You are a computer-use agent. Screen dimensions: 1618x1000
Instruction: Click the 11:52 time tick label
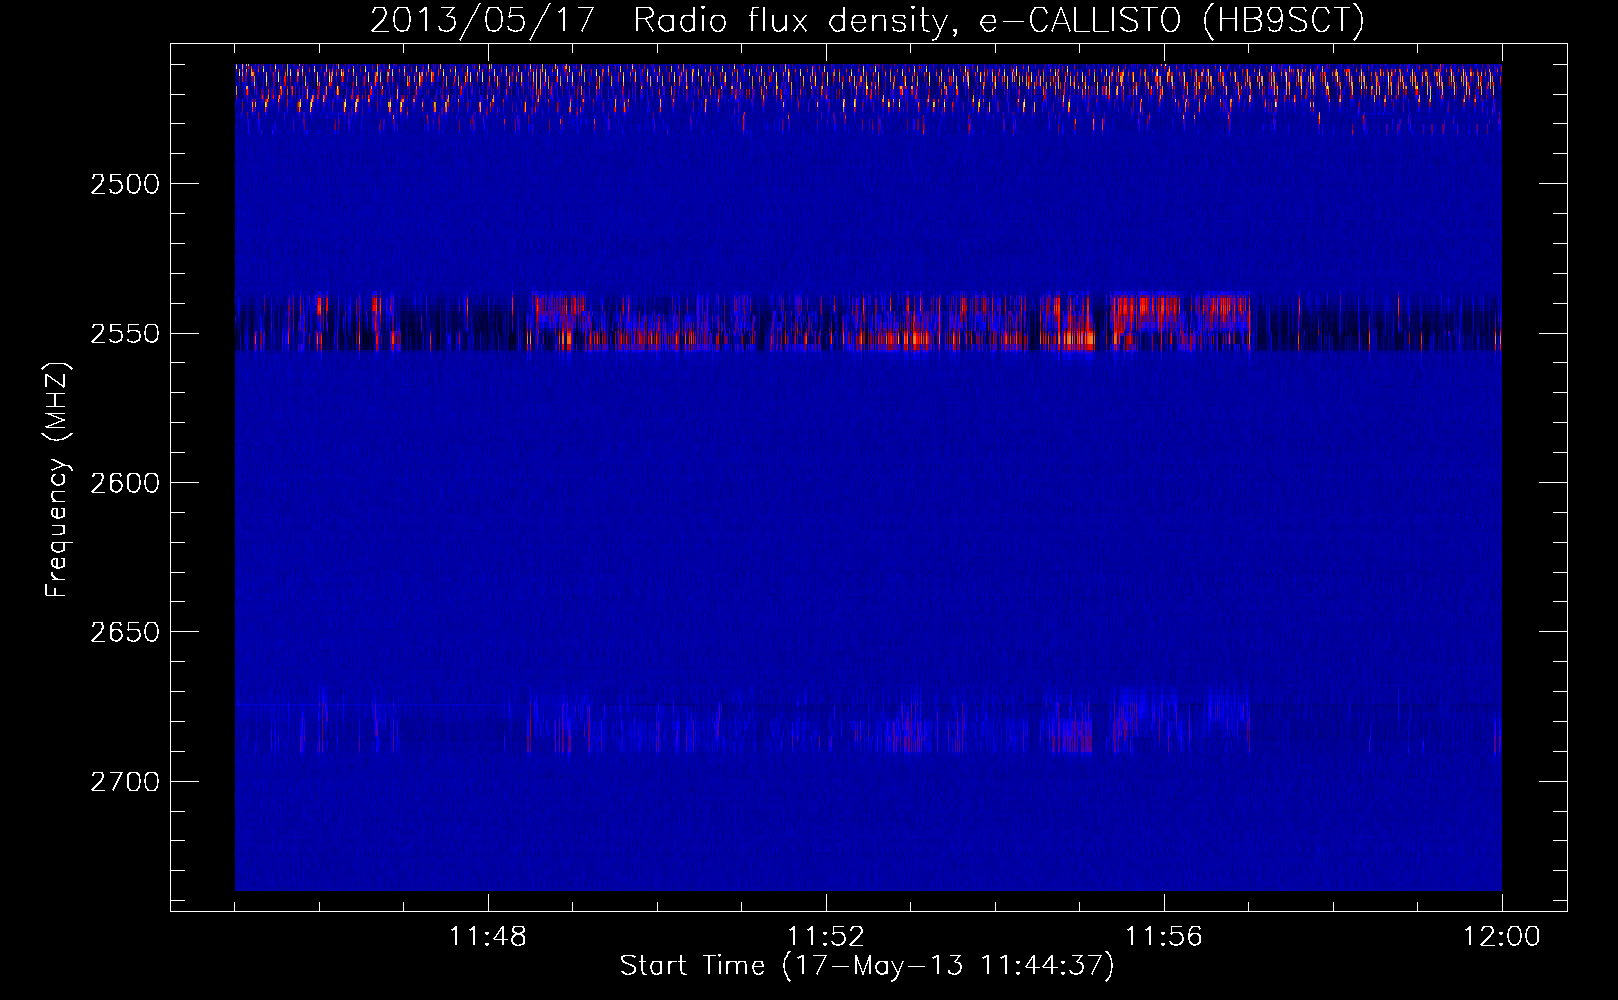point(826,937)
